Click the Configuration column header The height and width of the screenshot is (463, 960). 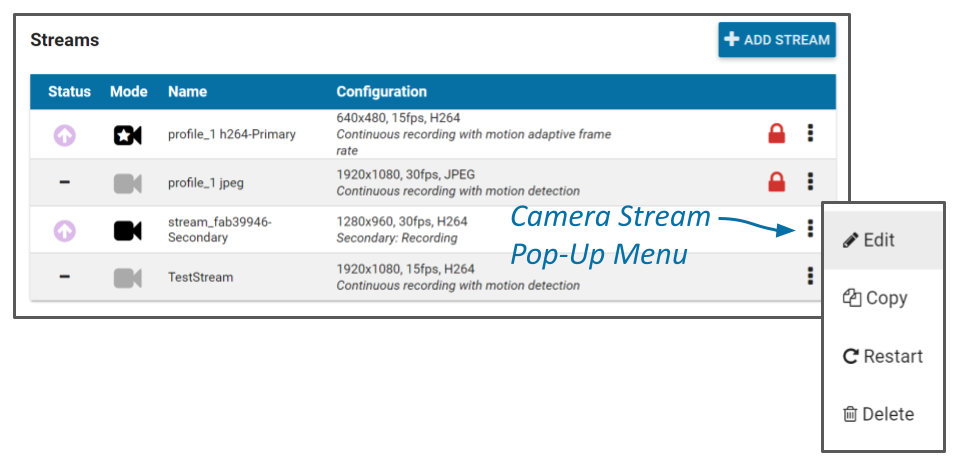pos(381,92)
